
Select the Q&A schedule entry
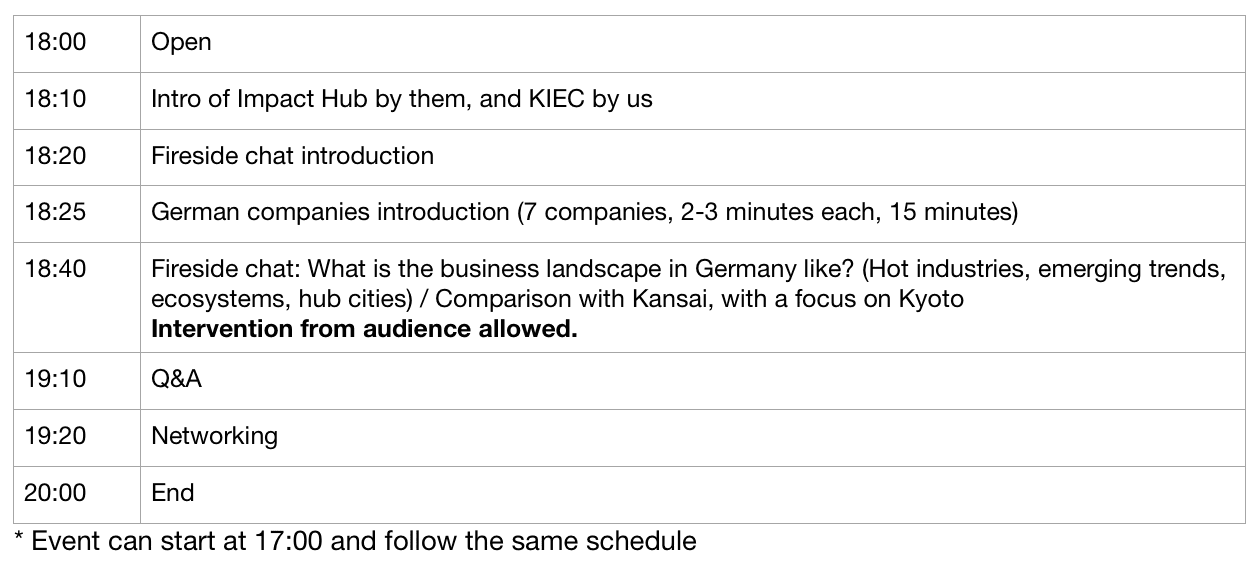tap(176, 379)
